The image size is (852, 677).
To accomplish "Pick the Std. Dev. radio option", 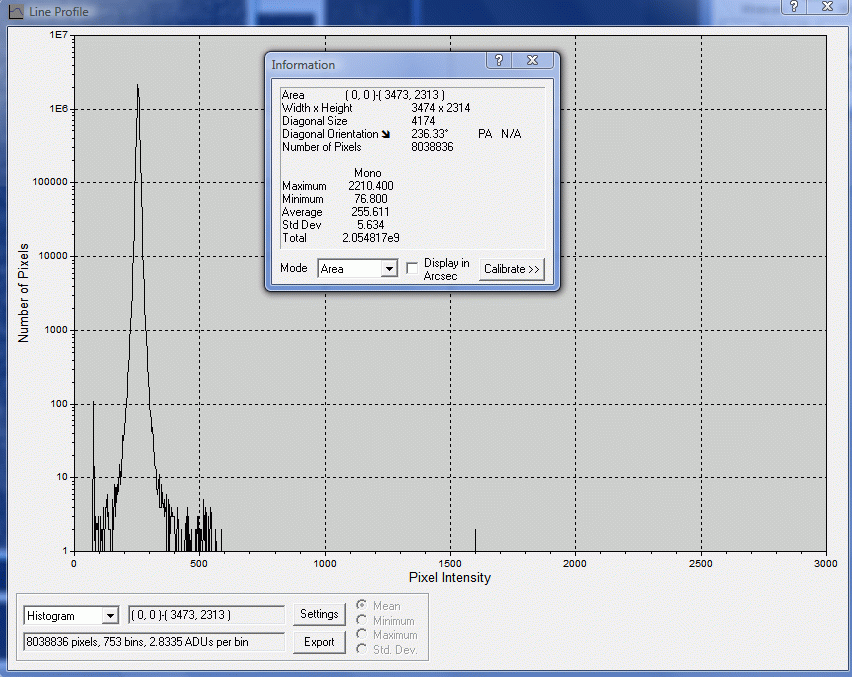I will 361,650.
